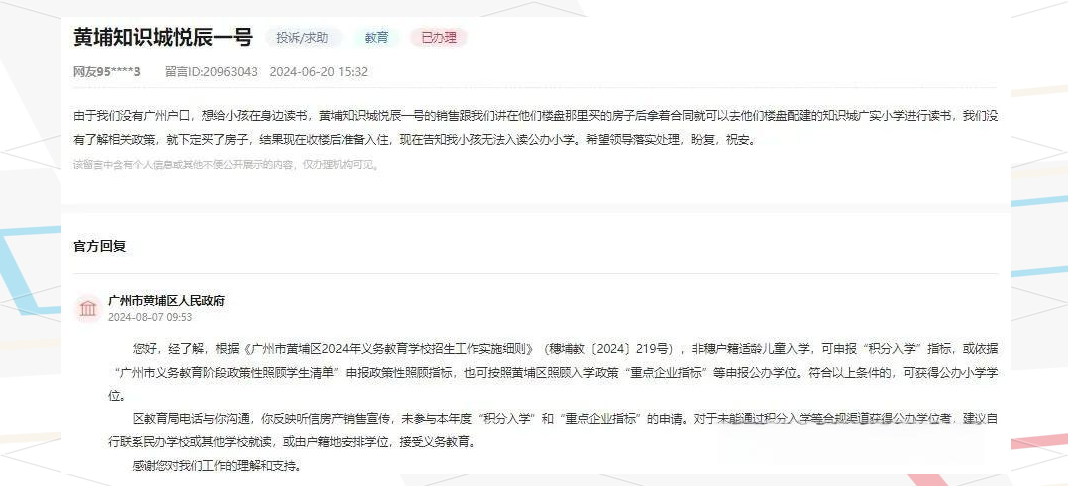Image resolution: width=1068 pixels, height=486 pixels.
Task: Open 广州市黄埔区人民政府 responder name
Action: (x=166, y=301)
